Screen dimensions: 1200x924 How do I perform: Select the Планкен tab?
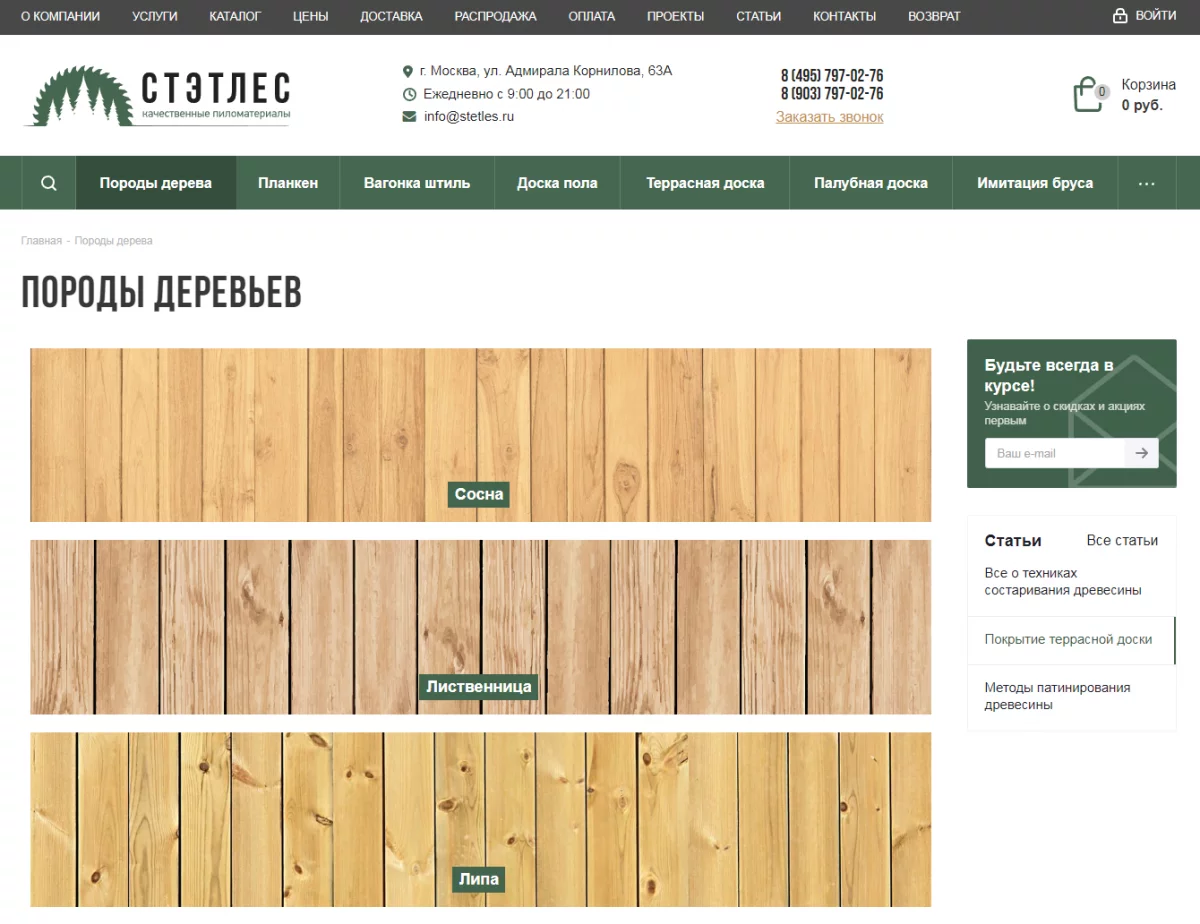[288, 183]
